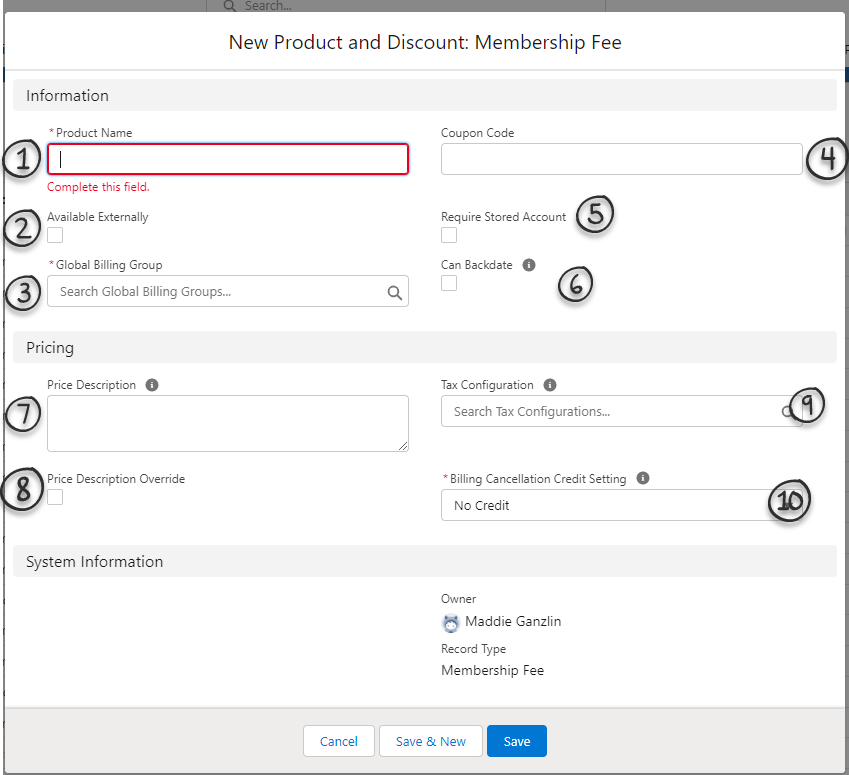This screenshot has height=775, width=849.
Task: Click the Tax Configuration info tooltip icon
Action: click(x=547, y=384)
